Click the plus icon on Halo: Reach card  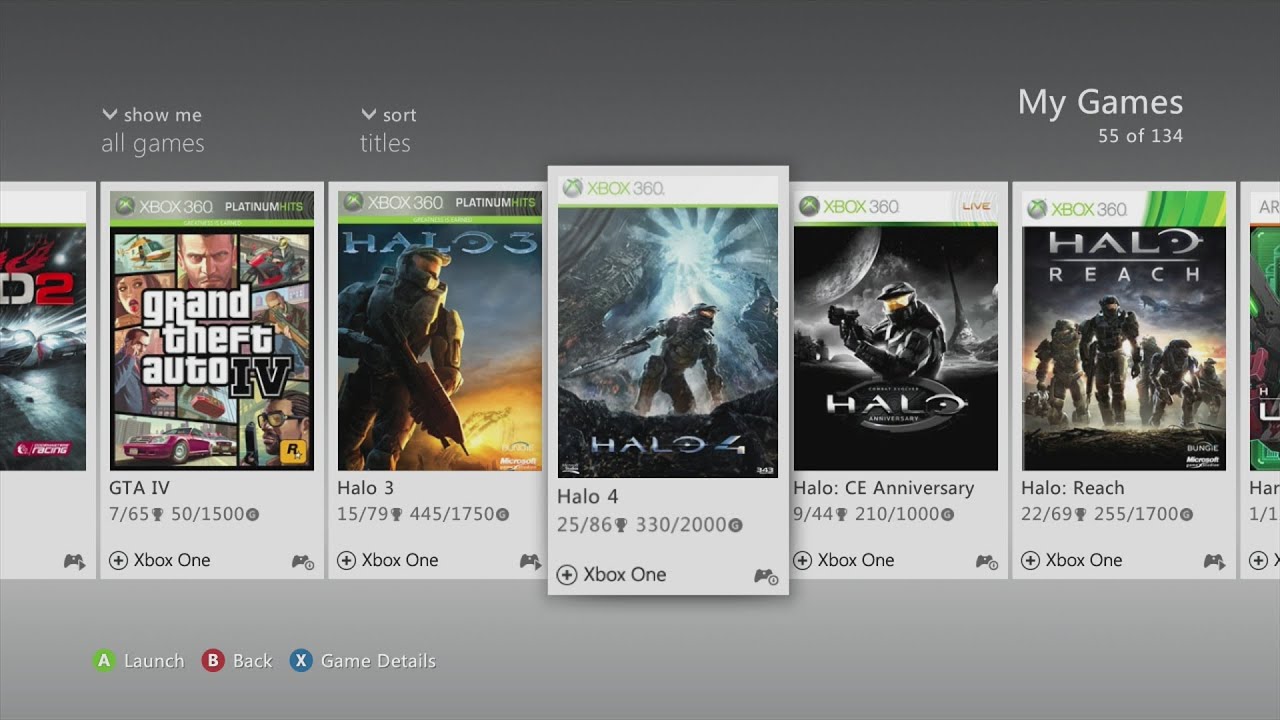(x=1030, y=560)
